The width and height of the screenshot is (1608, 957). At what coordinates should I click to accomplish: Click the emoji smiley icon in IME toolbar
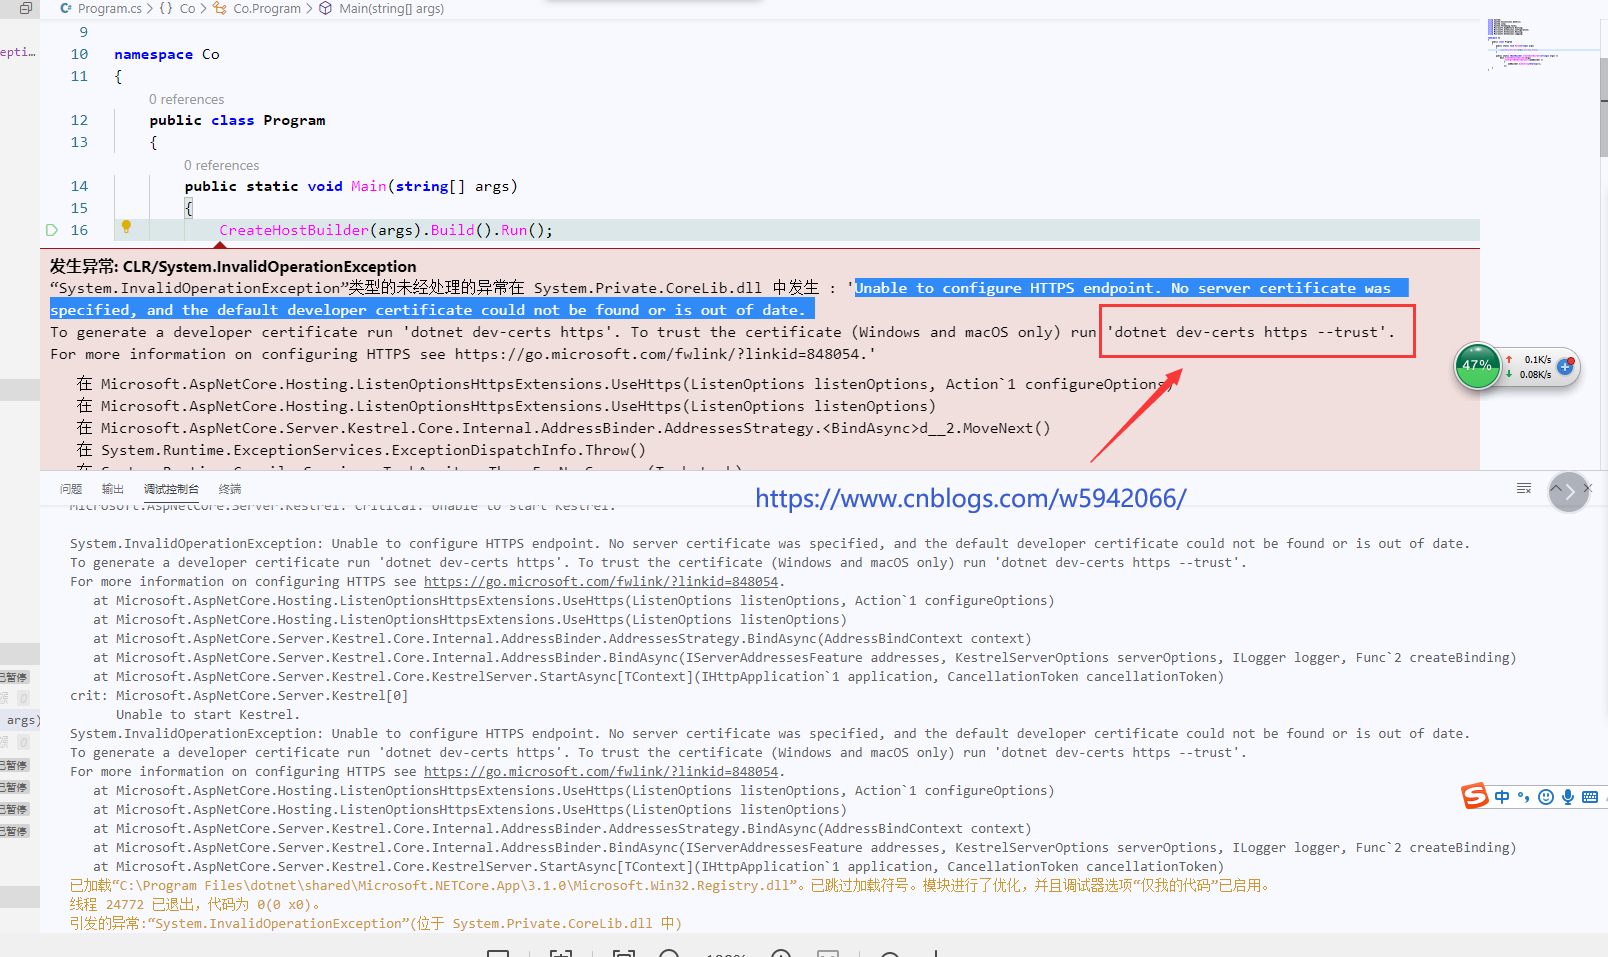(x=1546, y=797)
